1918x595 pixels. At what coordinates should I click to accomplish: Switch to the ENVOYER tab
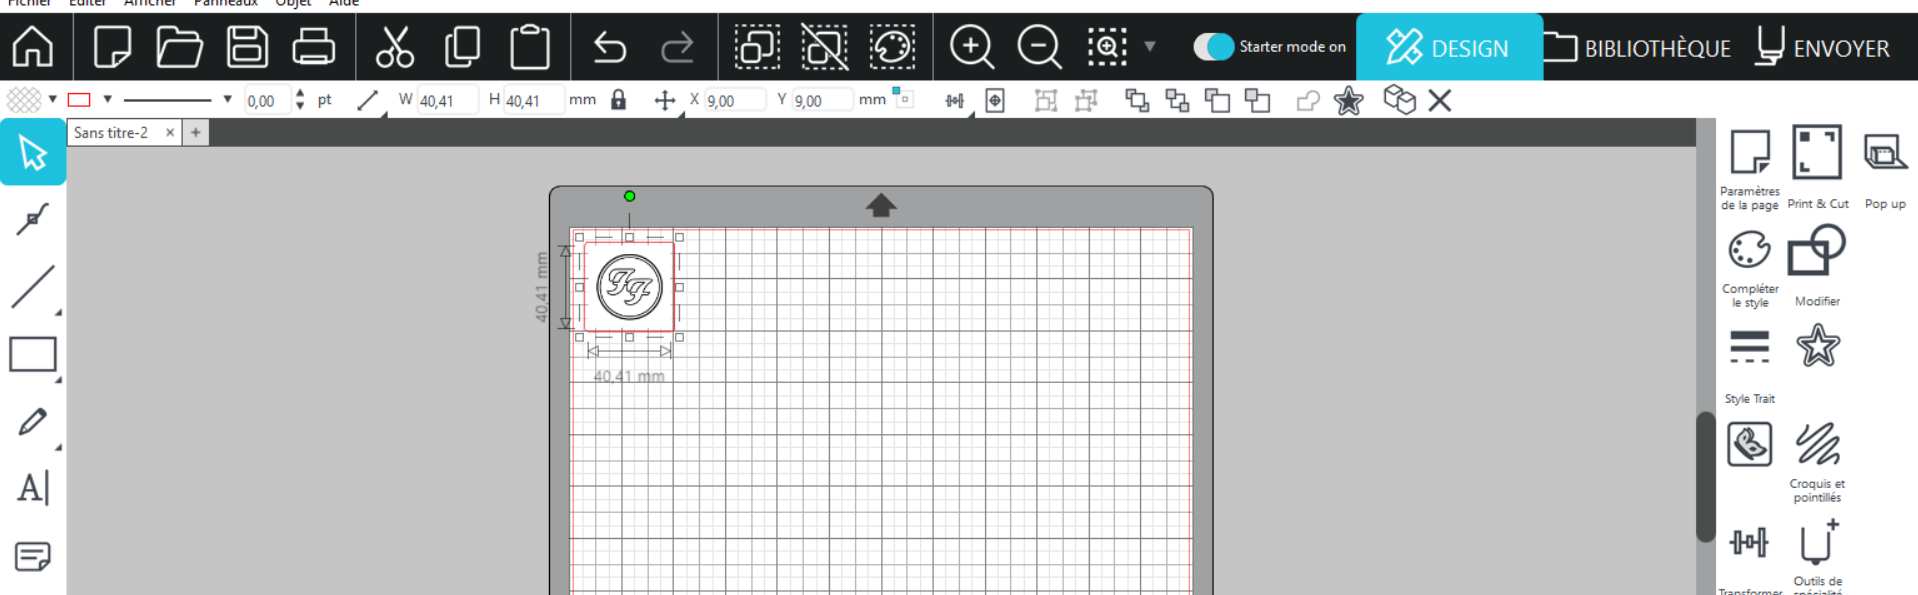[x=1823, y=48]
